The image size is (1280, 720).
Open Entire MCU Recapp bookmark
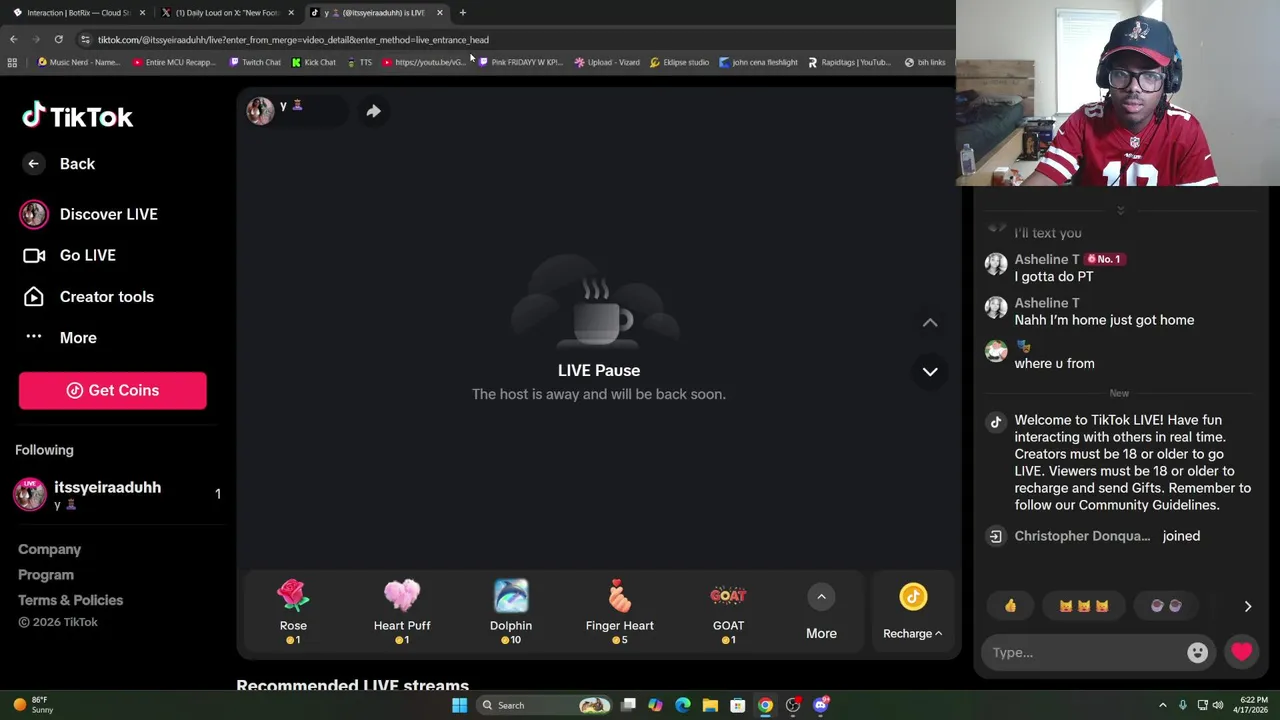tap(173, 62)
